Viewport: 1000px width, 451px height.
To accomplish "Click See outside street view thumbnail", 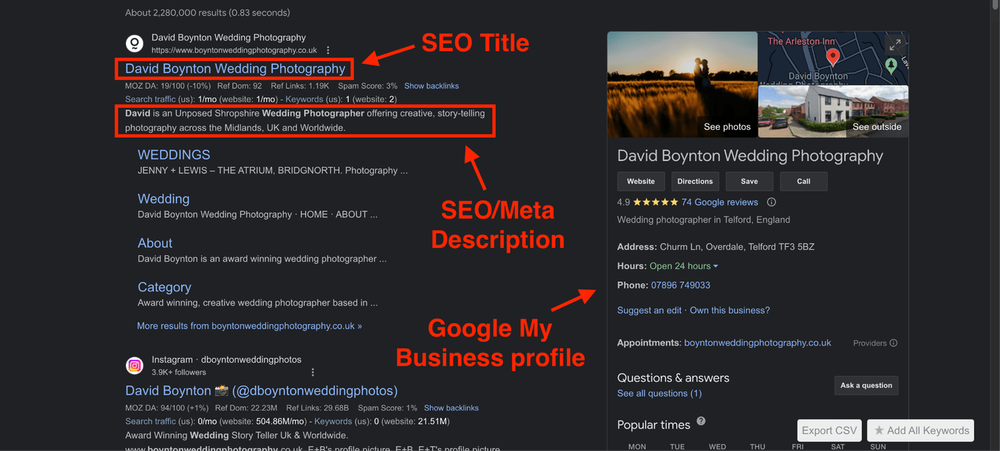I will 833,112.
